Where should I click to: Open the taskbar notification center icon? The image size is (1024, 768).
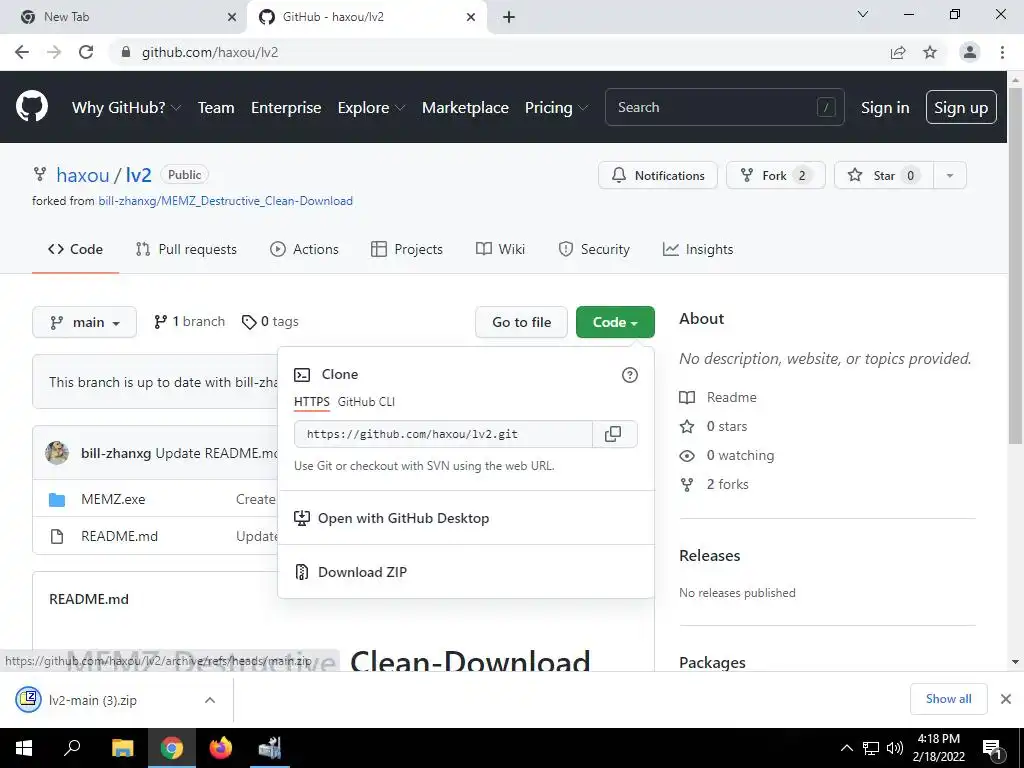coord(992,748)
